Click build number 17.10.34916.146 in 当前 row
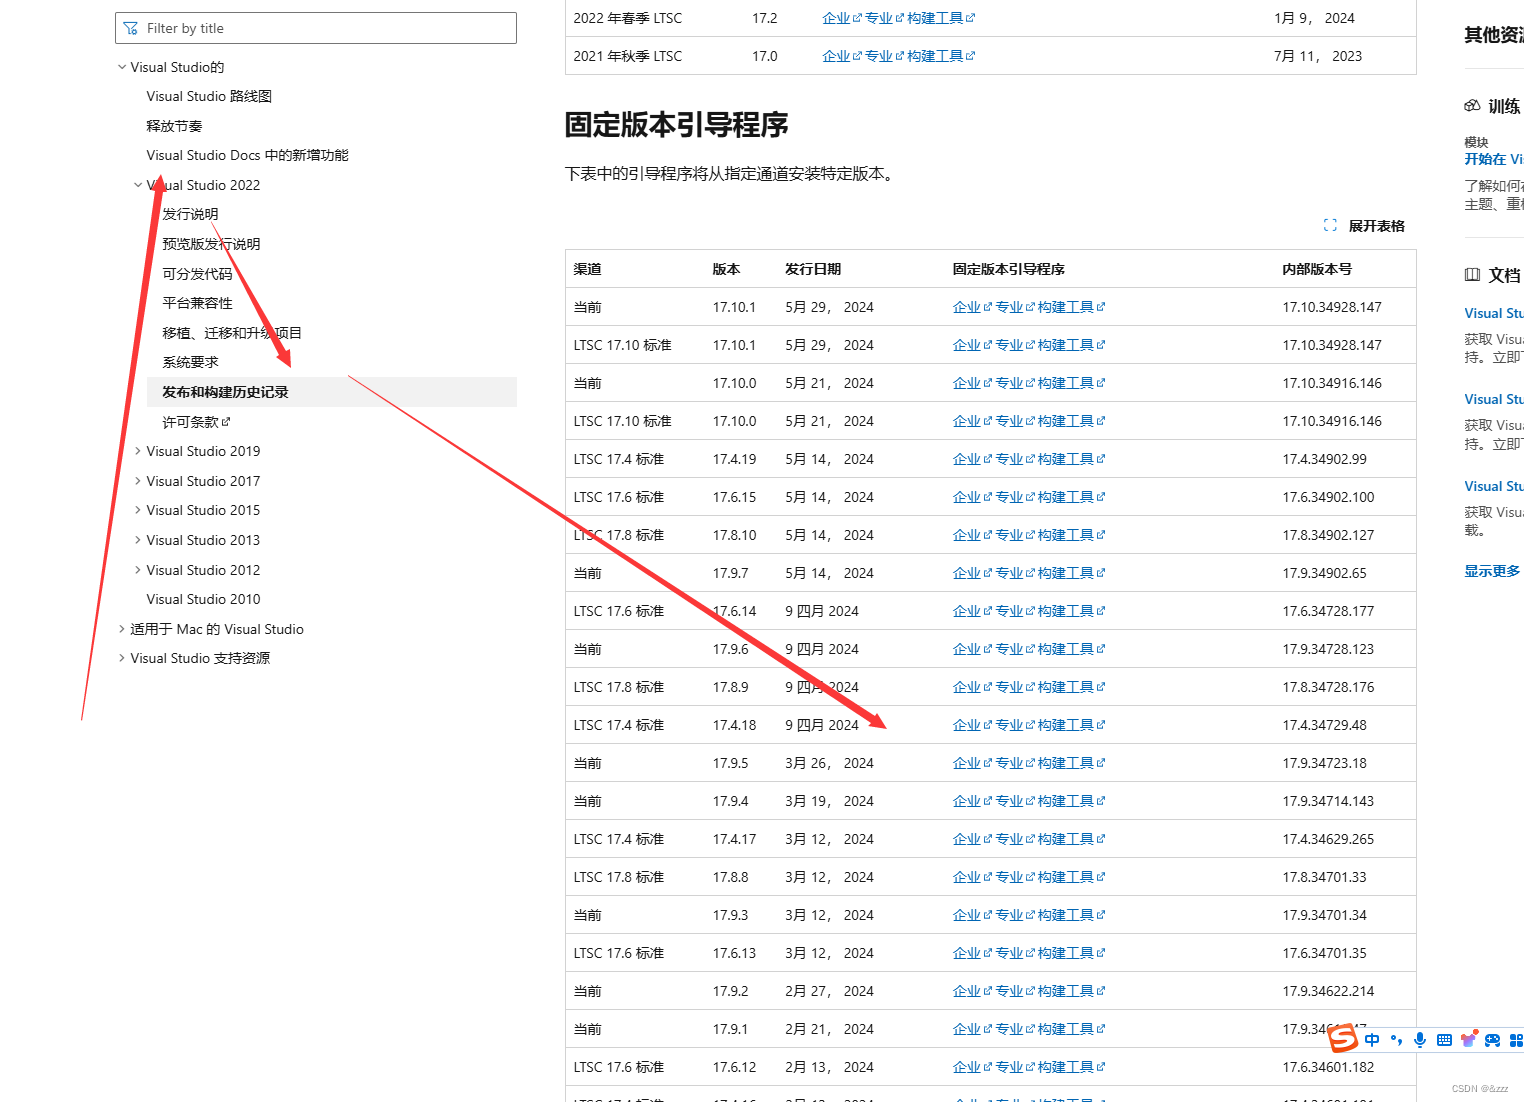1524x1102 pixels. pos(1332,383)
